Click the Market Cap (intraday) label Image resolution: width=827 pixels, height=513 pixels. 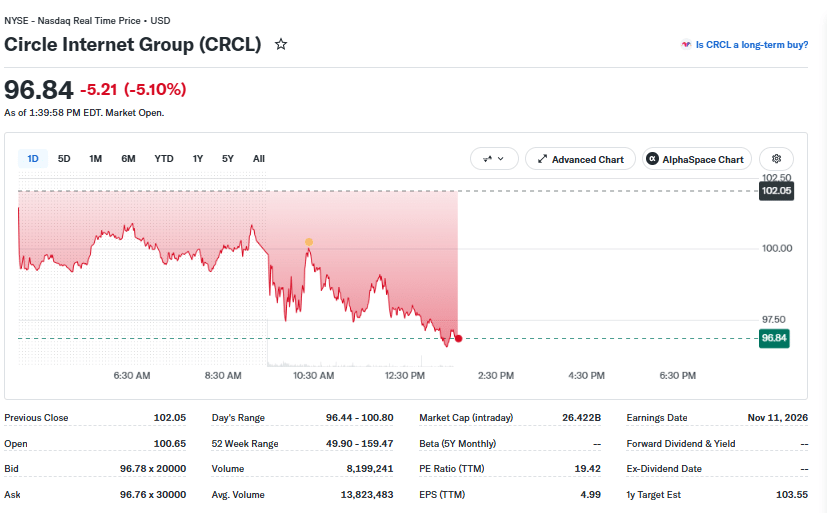click(x=466, y=418)
